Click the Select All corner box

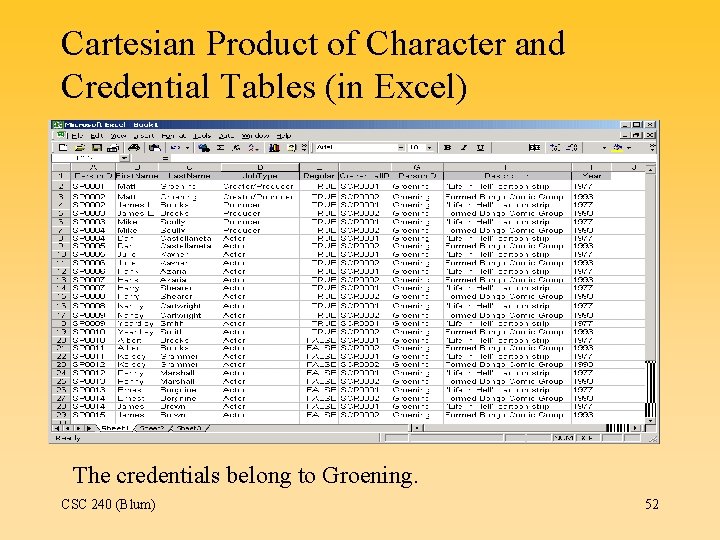(x=61, y=167)
